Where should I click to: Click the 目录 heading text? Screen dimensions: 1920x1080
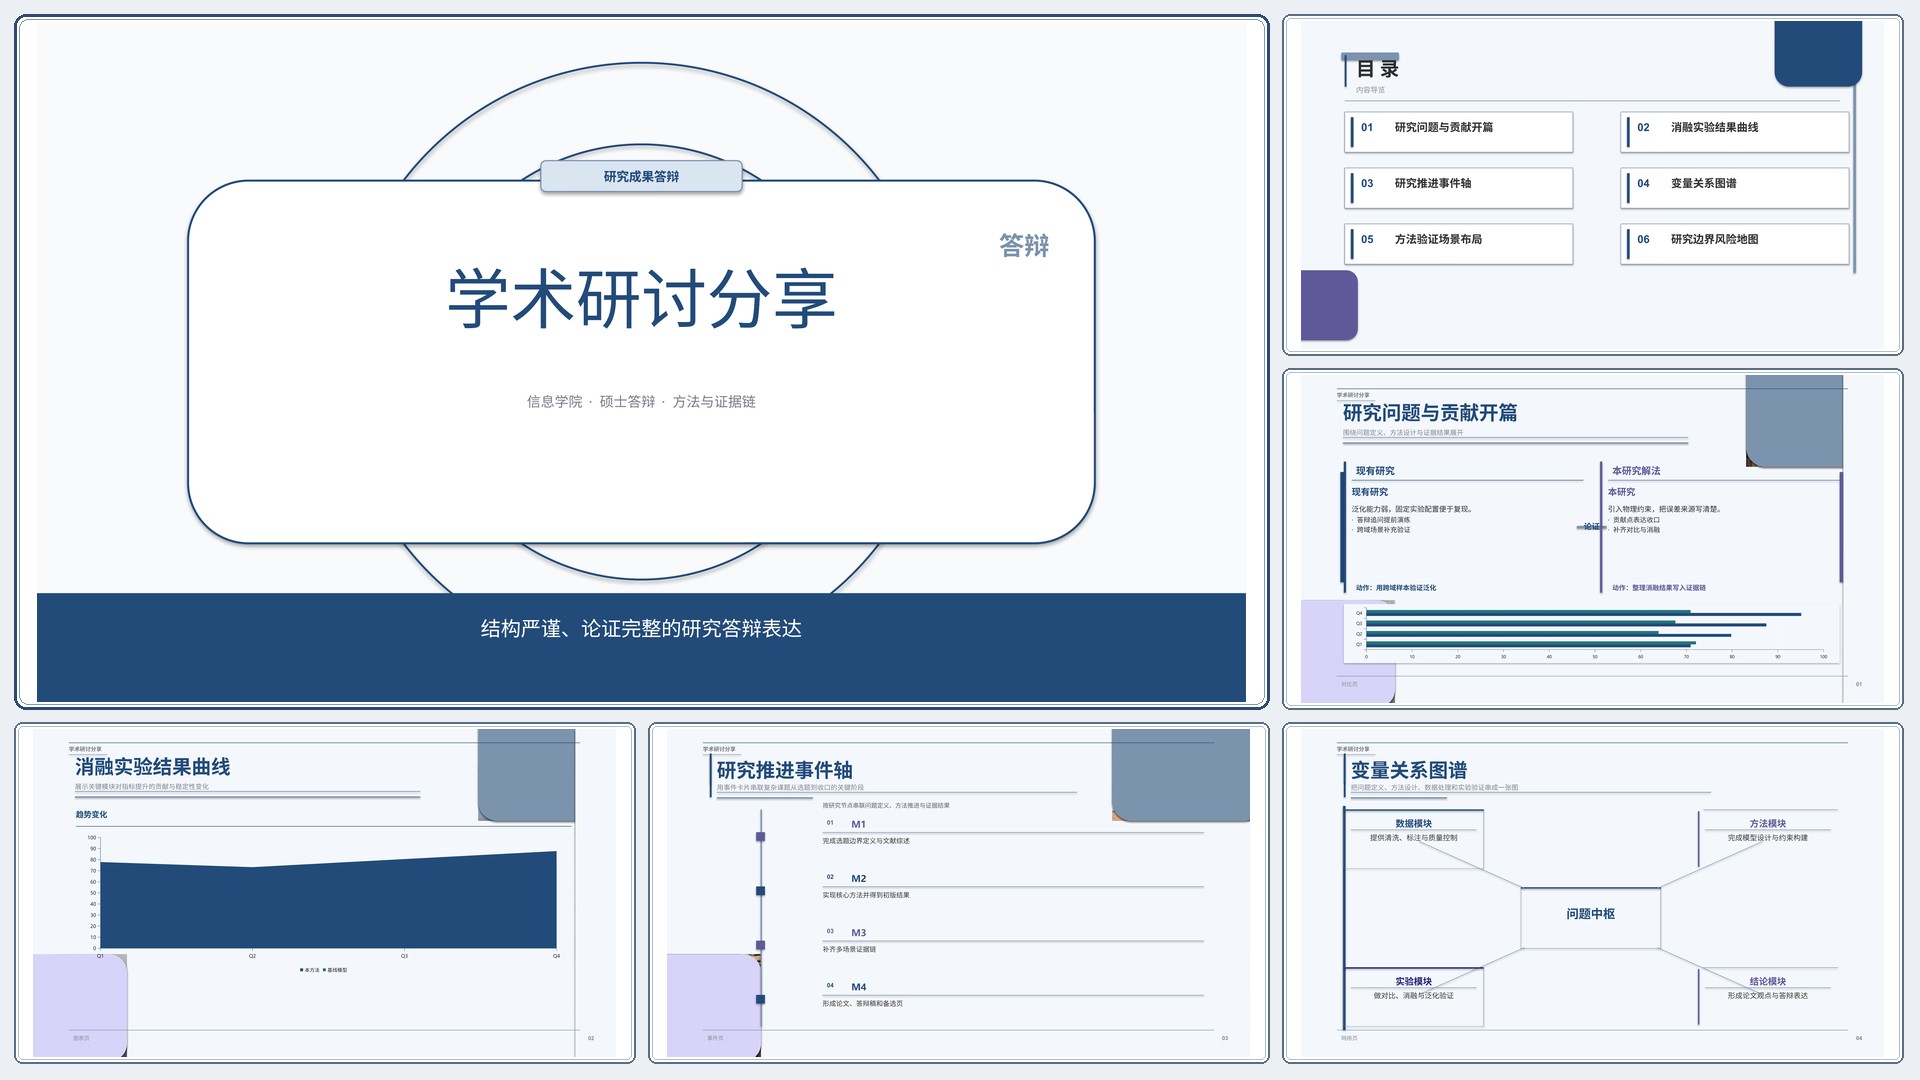1377,69
